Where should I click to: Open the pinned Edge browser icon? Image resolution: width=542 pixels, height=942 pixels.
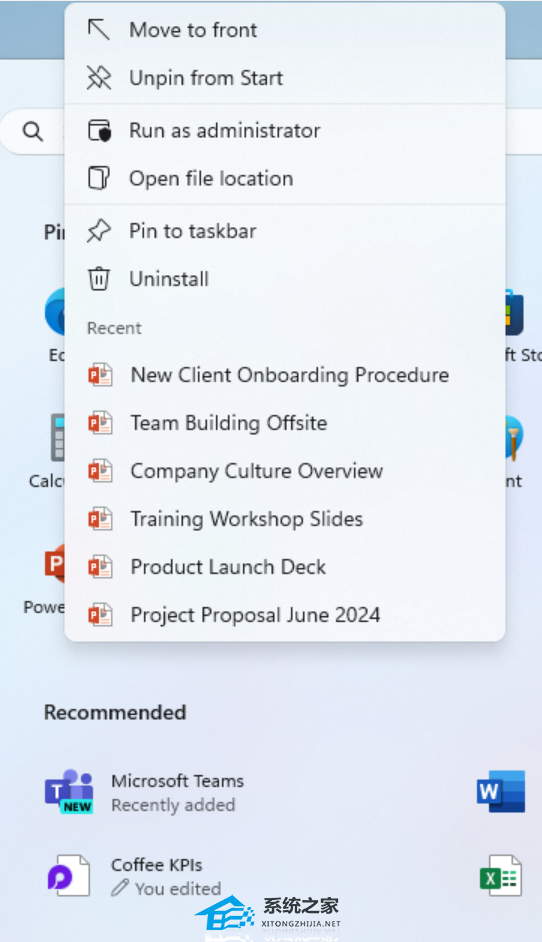(55, 311)
